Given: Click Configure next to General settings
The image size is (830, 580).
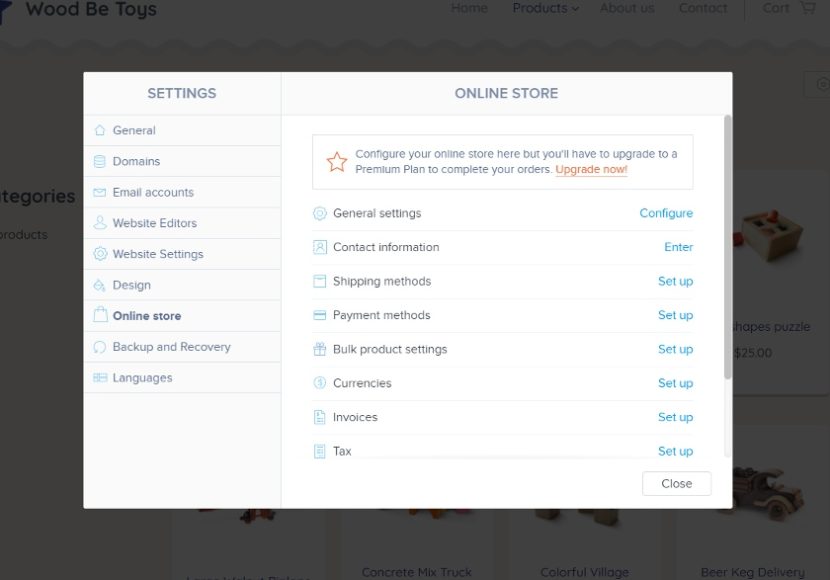Looking at the screenshot, I should pyautogui.click(x=666, y=213).
